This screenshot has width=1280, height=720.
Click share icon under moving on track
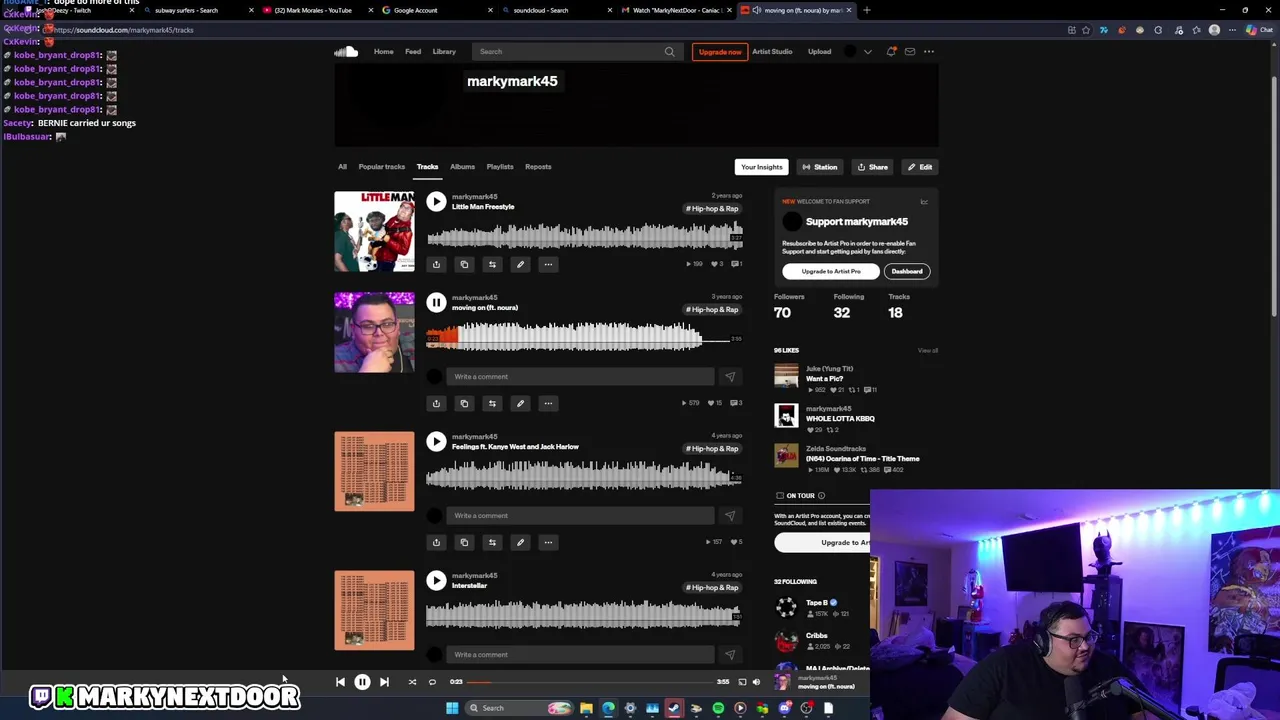pyautogui.click(x=436, y=403)
